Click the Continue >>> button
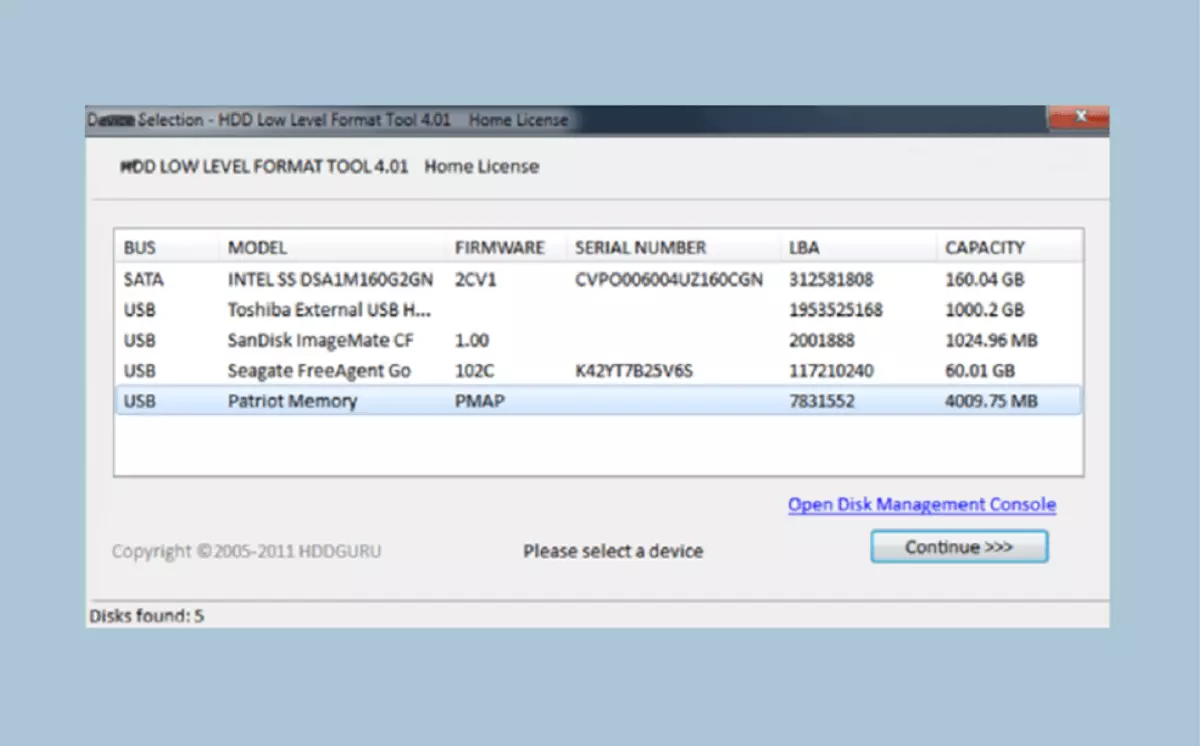The height and width of the screenshot is (746, 1200). click(x=959, y=547)
